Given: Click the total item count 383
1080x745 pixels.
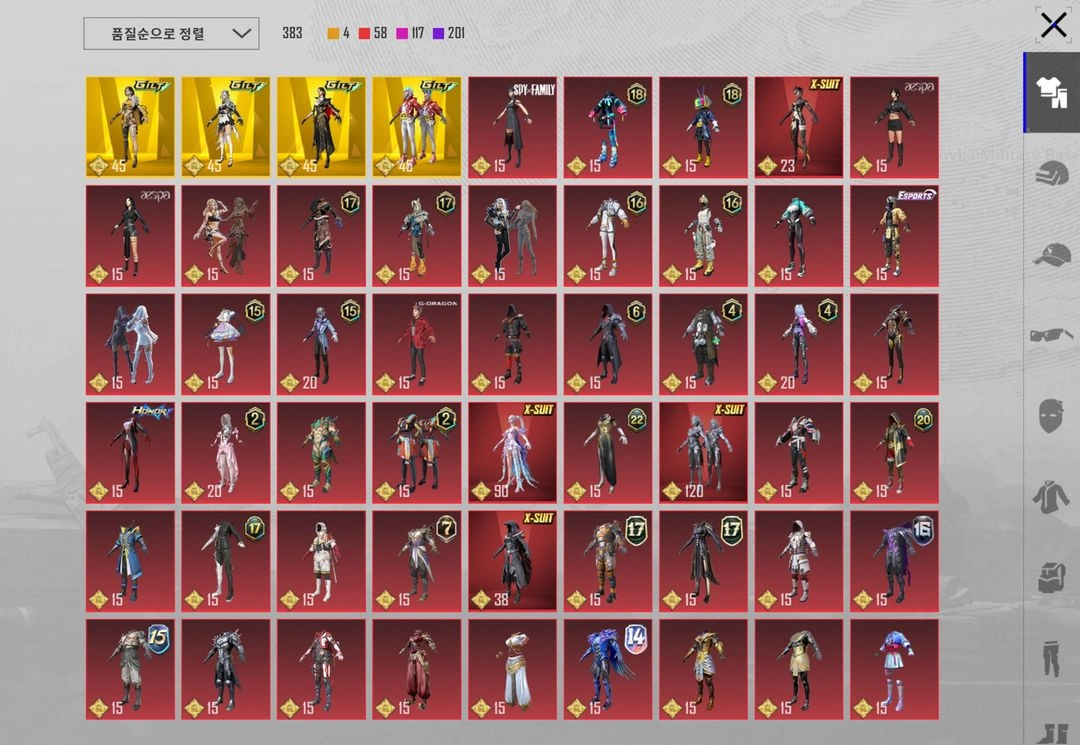Looking at the screenshot, I should coord(292,33).
